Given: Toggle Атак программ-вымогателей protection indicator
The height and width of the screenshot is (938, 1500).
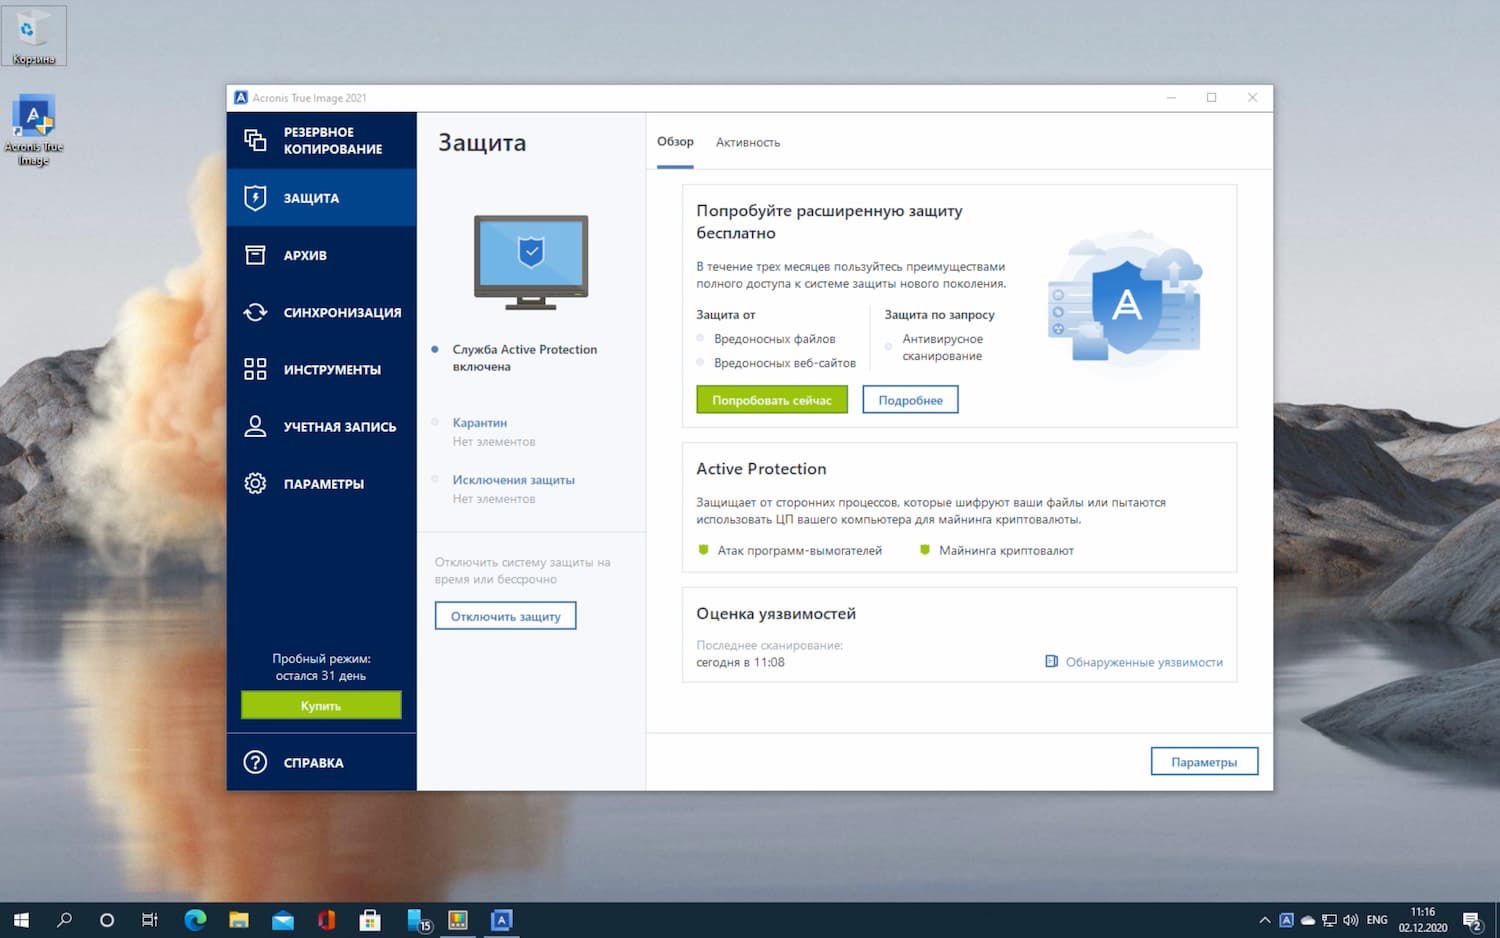Looking at the screenshot, I should (x=703, y=550).
